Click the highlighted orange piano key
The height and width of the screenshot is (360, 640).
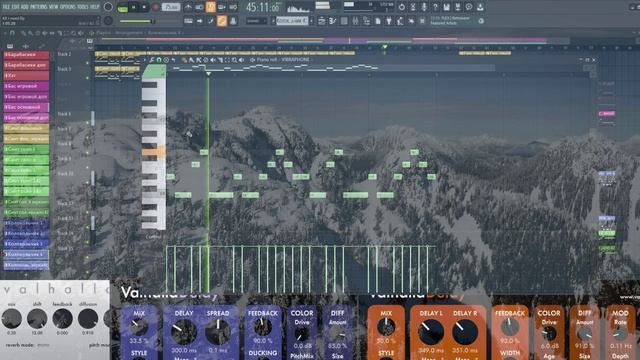[x=153, y=152]
